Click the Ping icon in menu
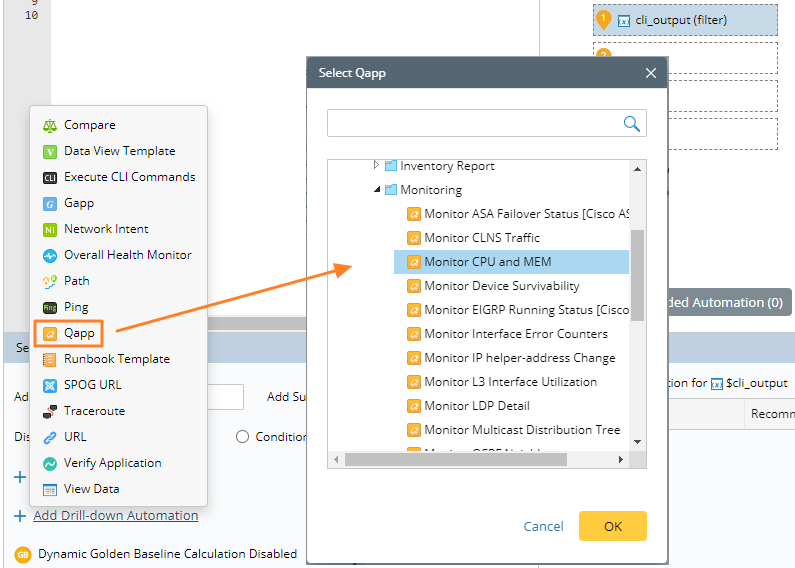 coord(50,307)
